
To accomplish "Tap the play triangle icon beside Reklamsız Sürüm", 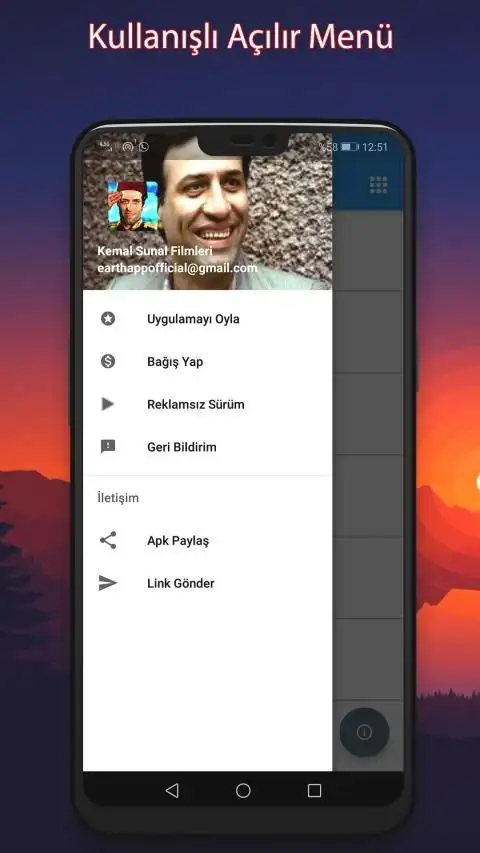I will pyautogui.click(x=108, y=404).
